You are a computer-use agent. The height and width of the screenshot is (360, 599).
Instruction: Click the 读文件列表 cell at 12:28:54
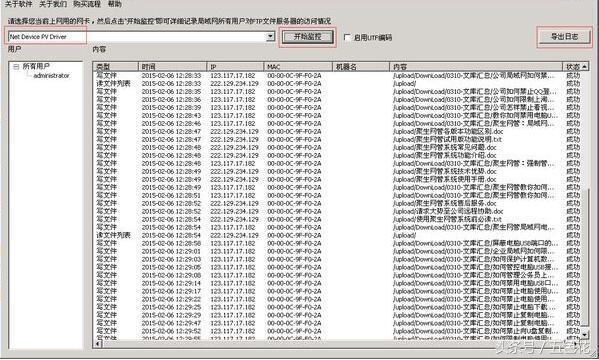coord(113,235)
